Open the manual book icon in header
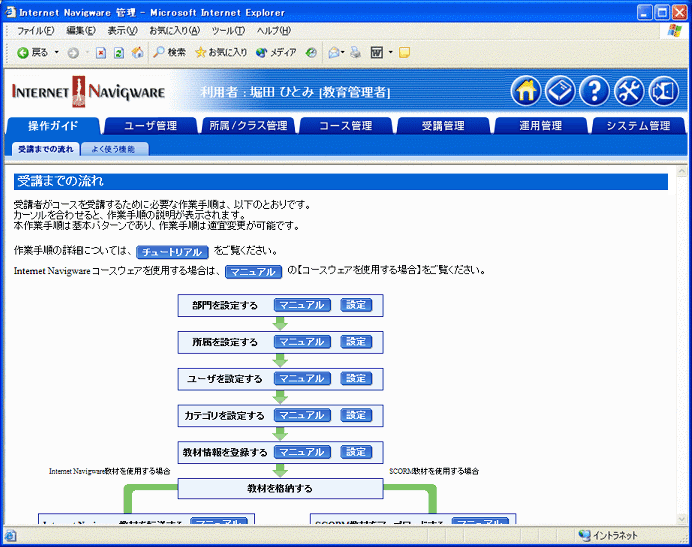 pos(560,91)
